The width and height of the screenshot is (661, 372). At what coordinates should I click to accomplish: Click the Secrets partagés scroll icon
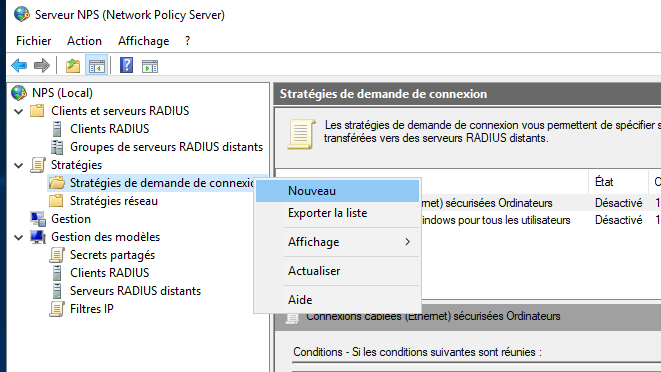click(x=57, y=255)
